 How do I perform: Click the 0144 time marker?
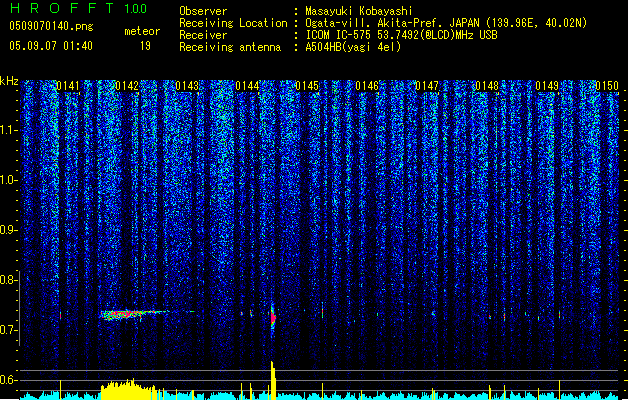(x=247, y=86)
